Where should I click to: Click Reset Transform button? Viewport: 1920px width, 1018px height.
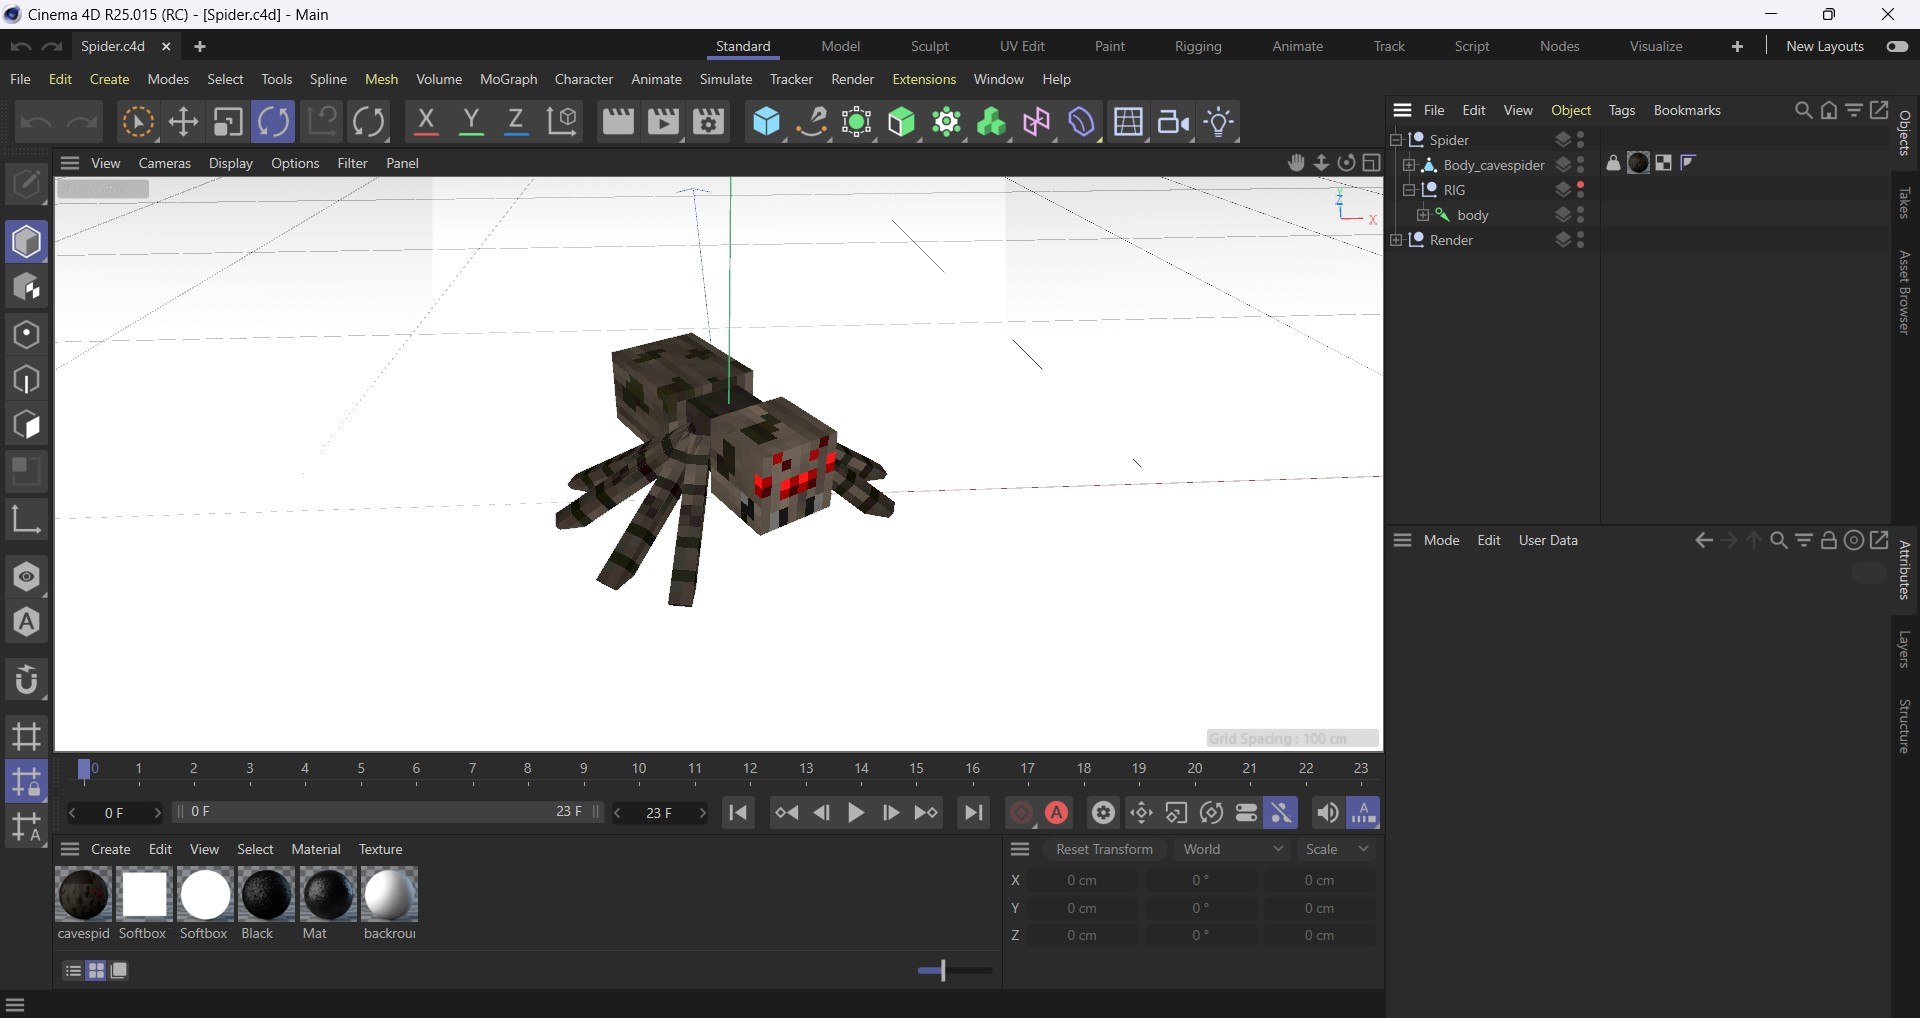(1104, 849)
